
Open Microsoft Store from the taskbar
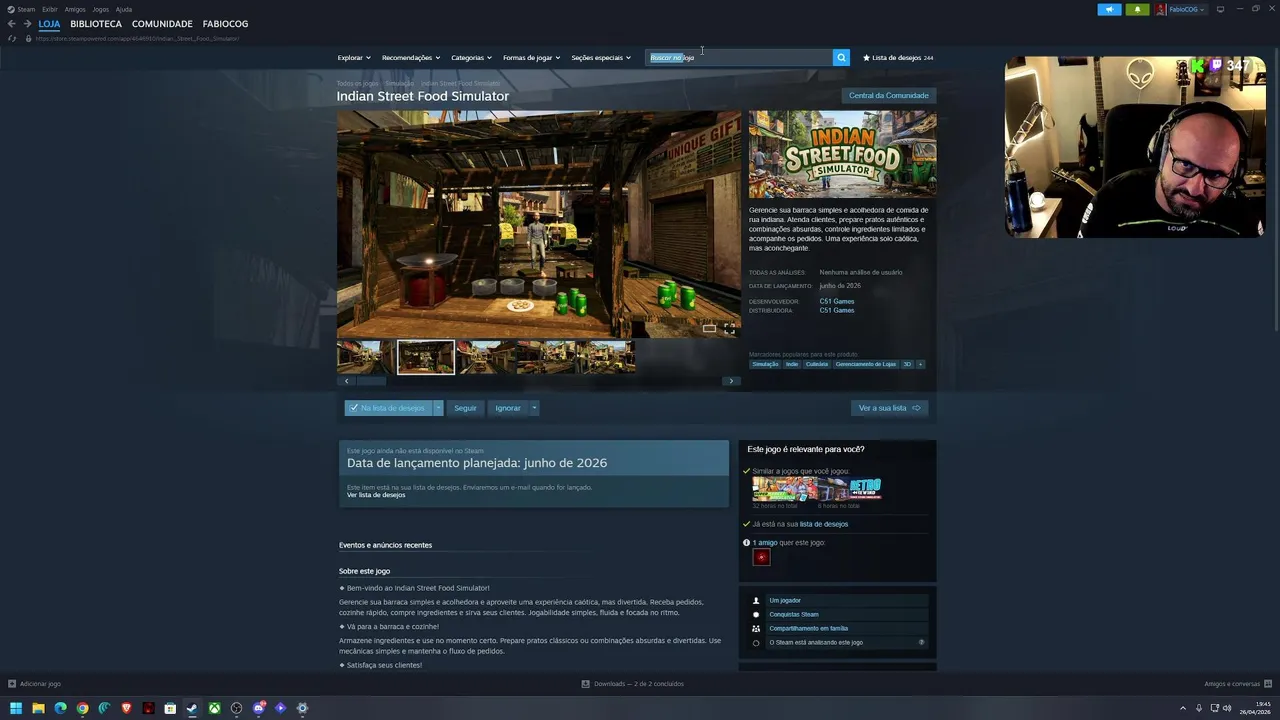(x=170, y=708)
